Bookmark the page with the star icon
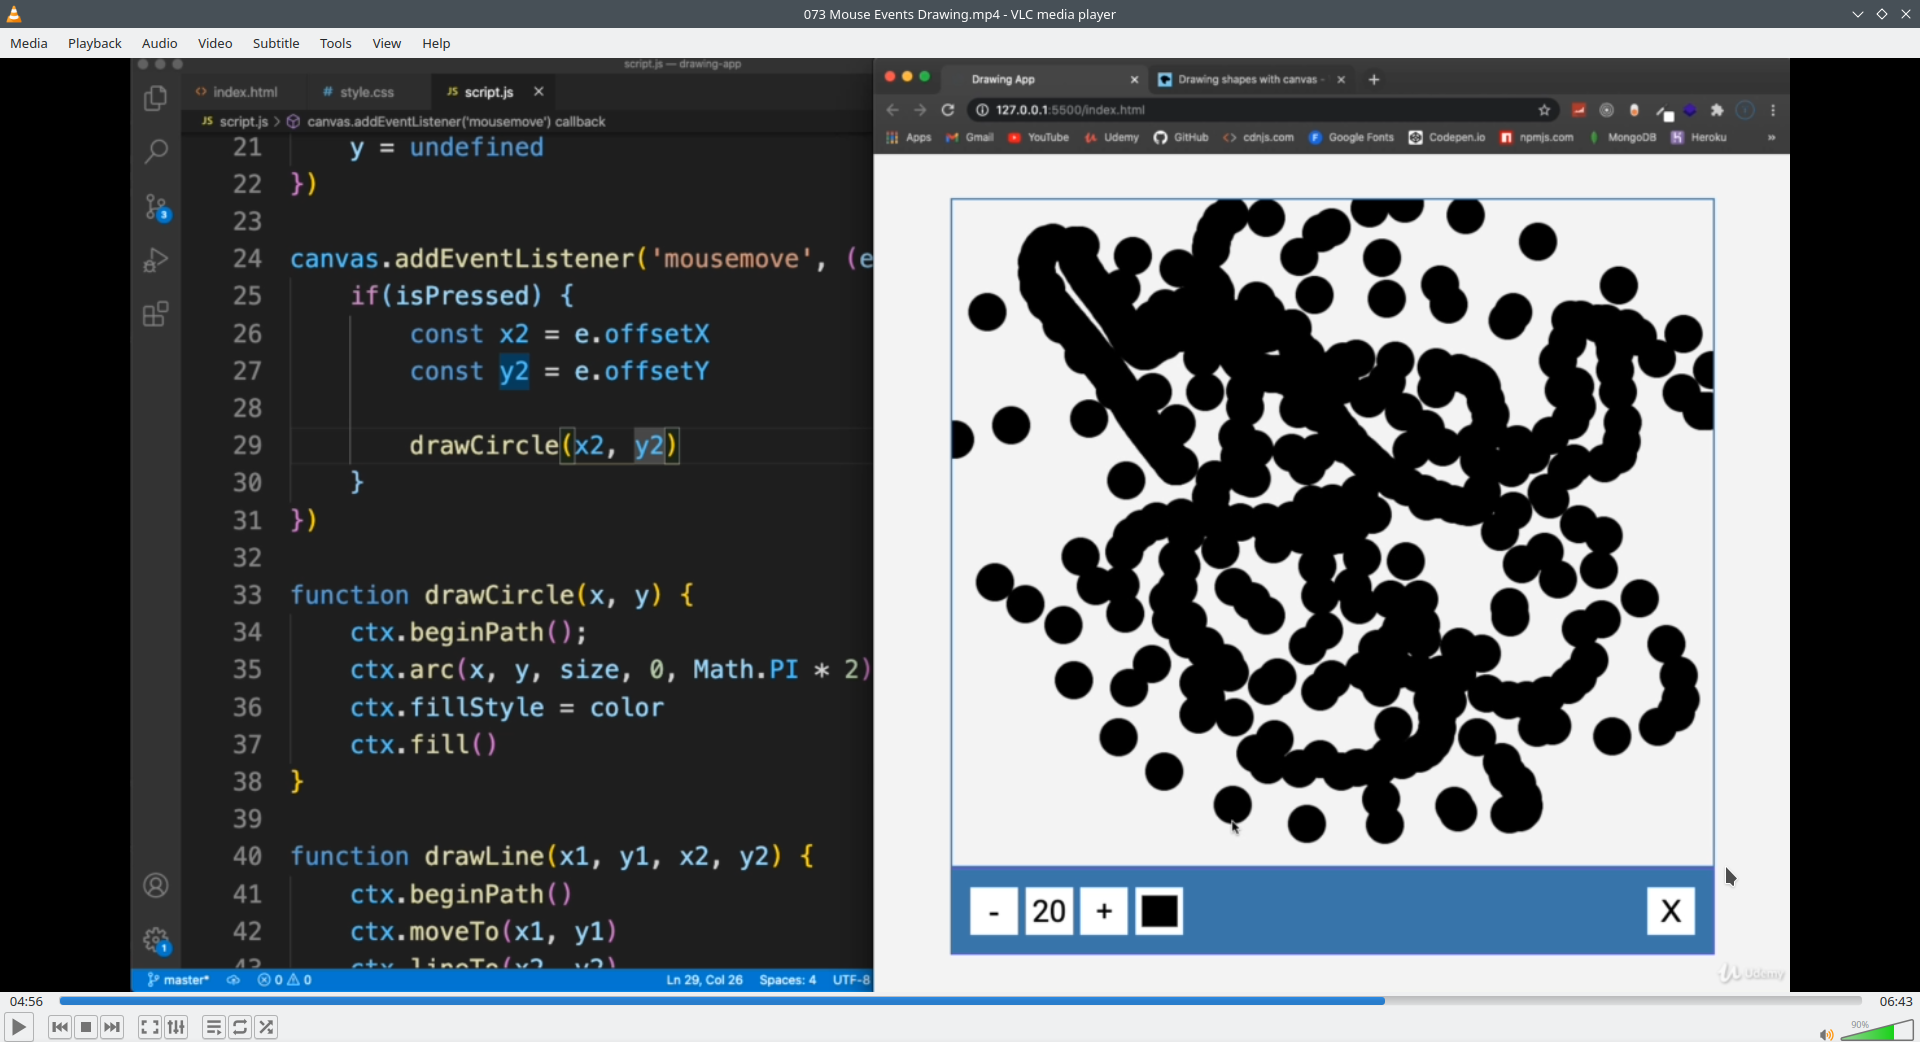 (1544, 110)
